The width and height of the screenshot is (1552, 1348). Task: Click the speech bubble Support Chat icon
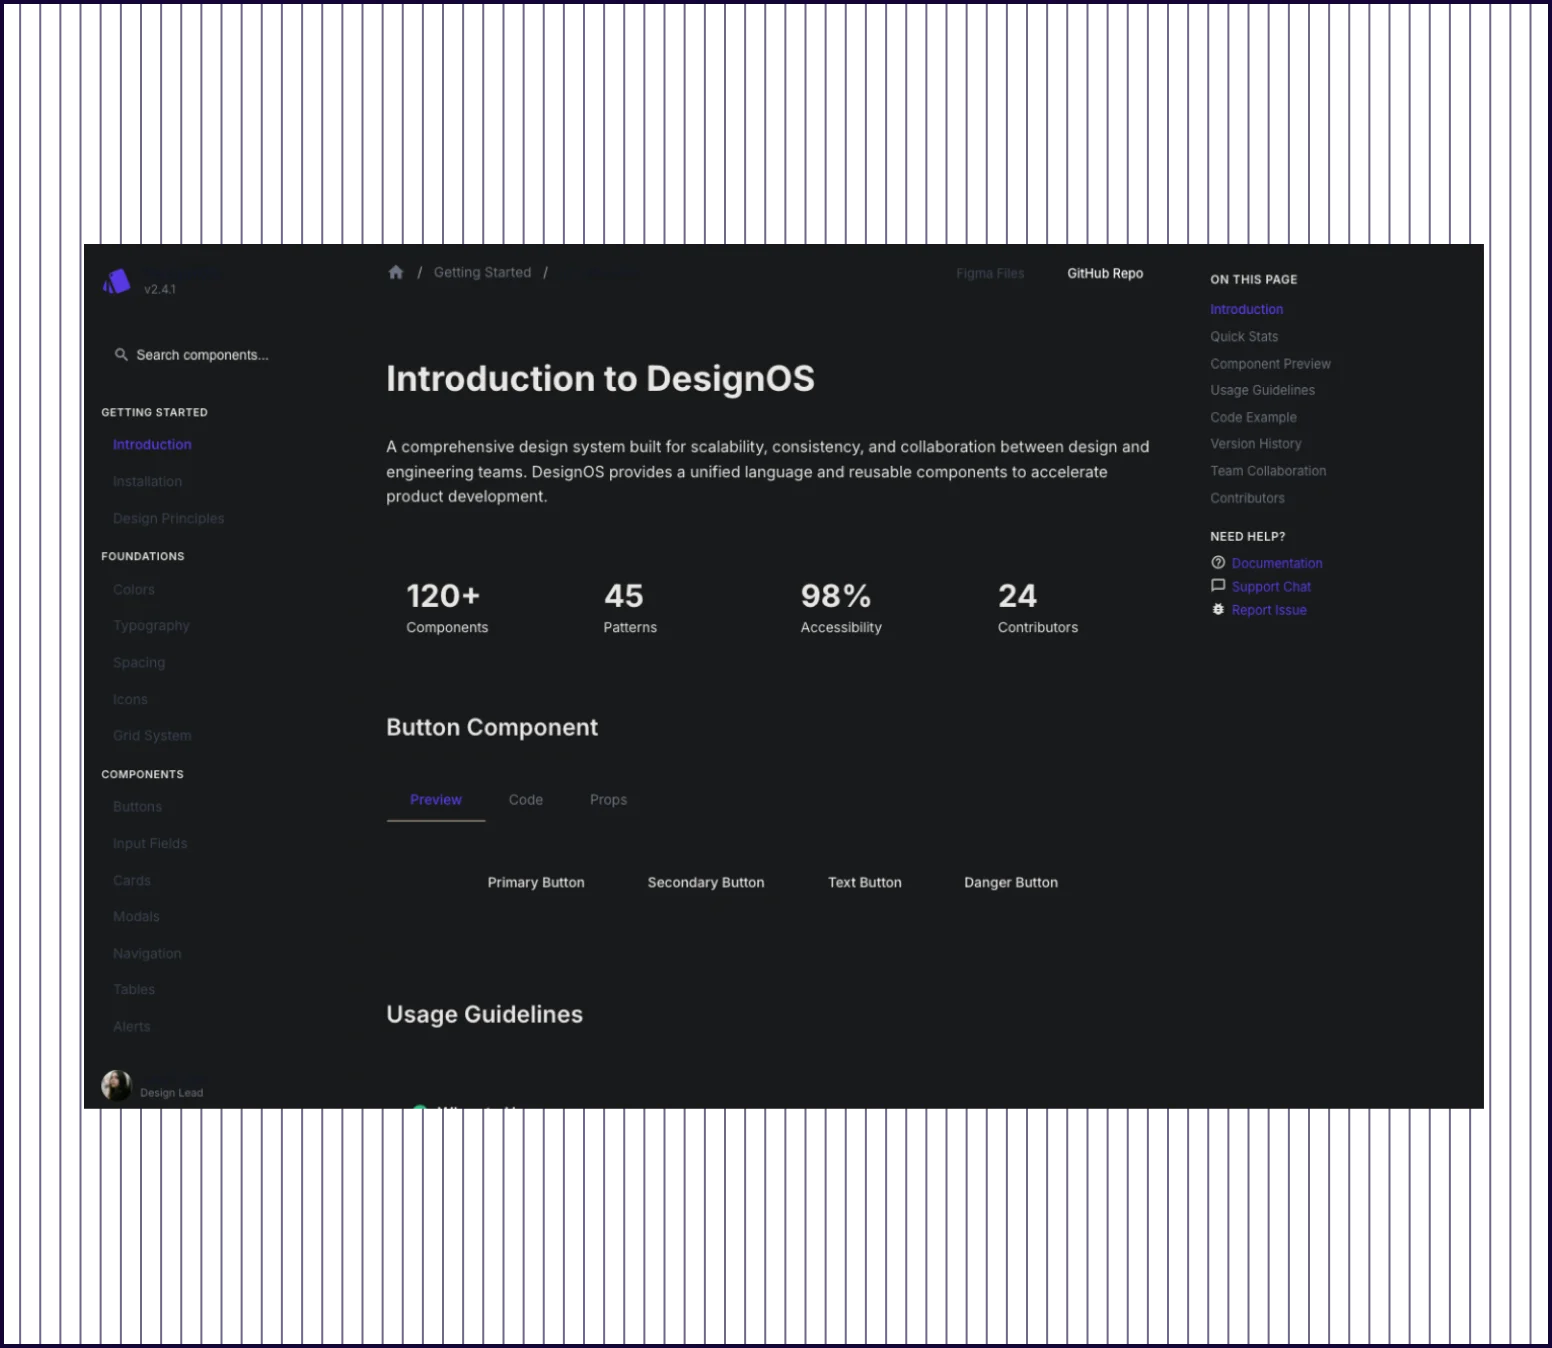[1217, 586]
